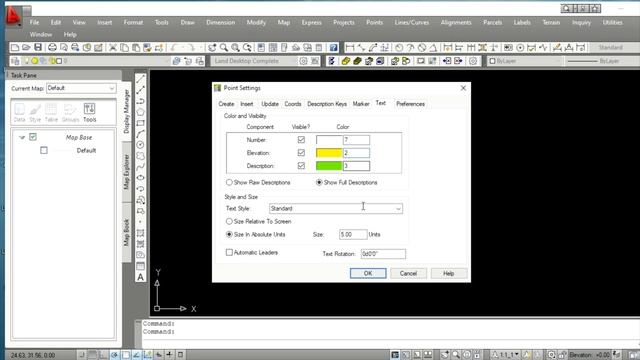Click the text Size input field

click(353, 235)
